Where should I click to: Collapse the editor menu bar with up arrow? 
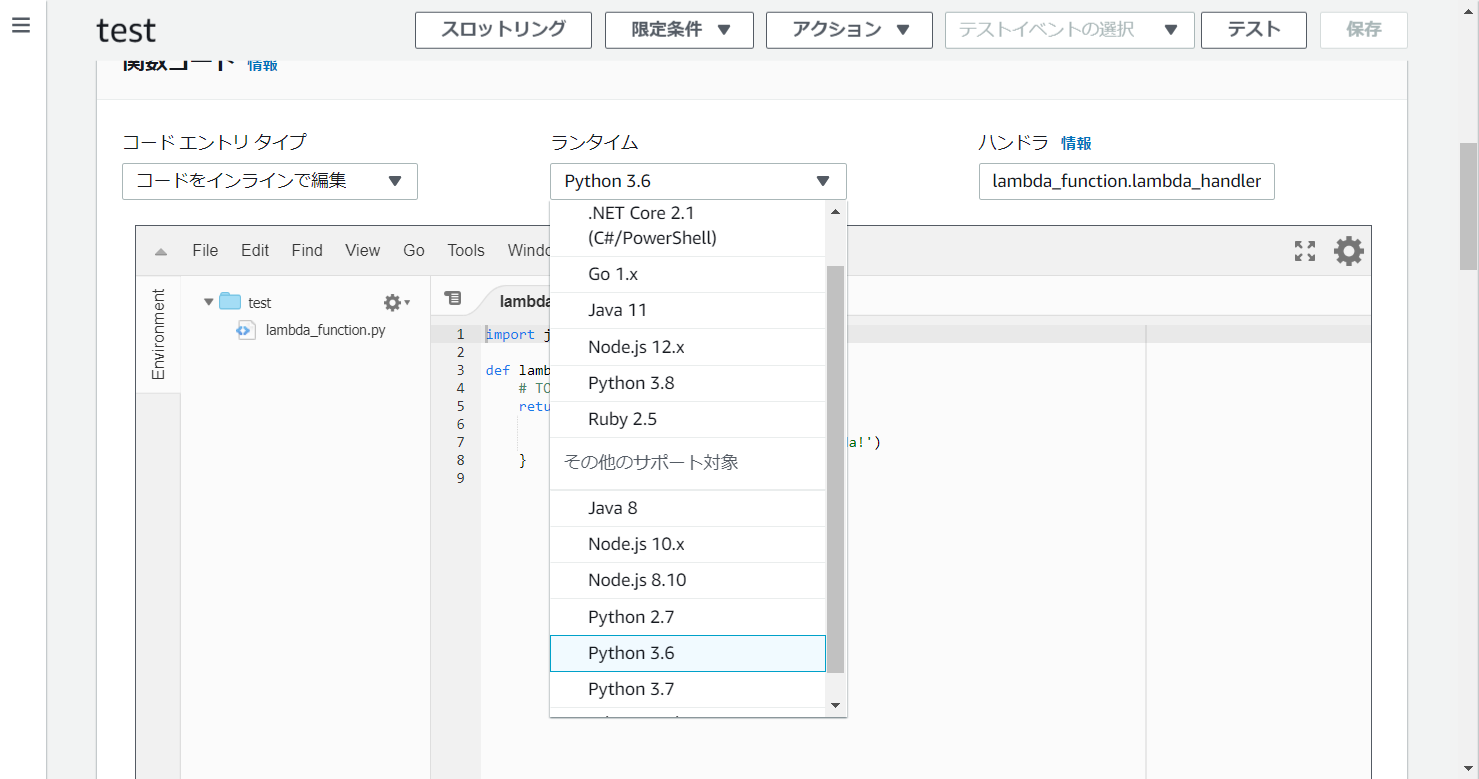[161, 252]
